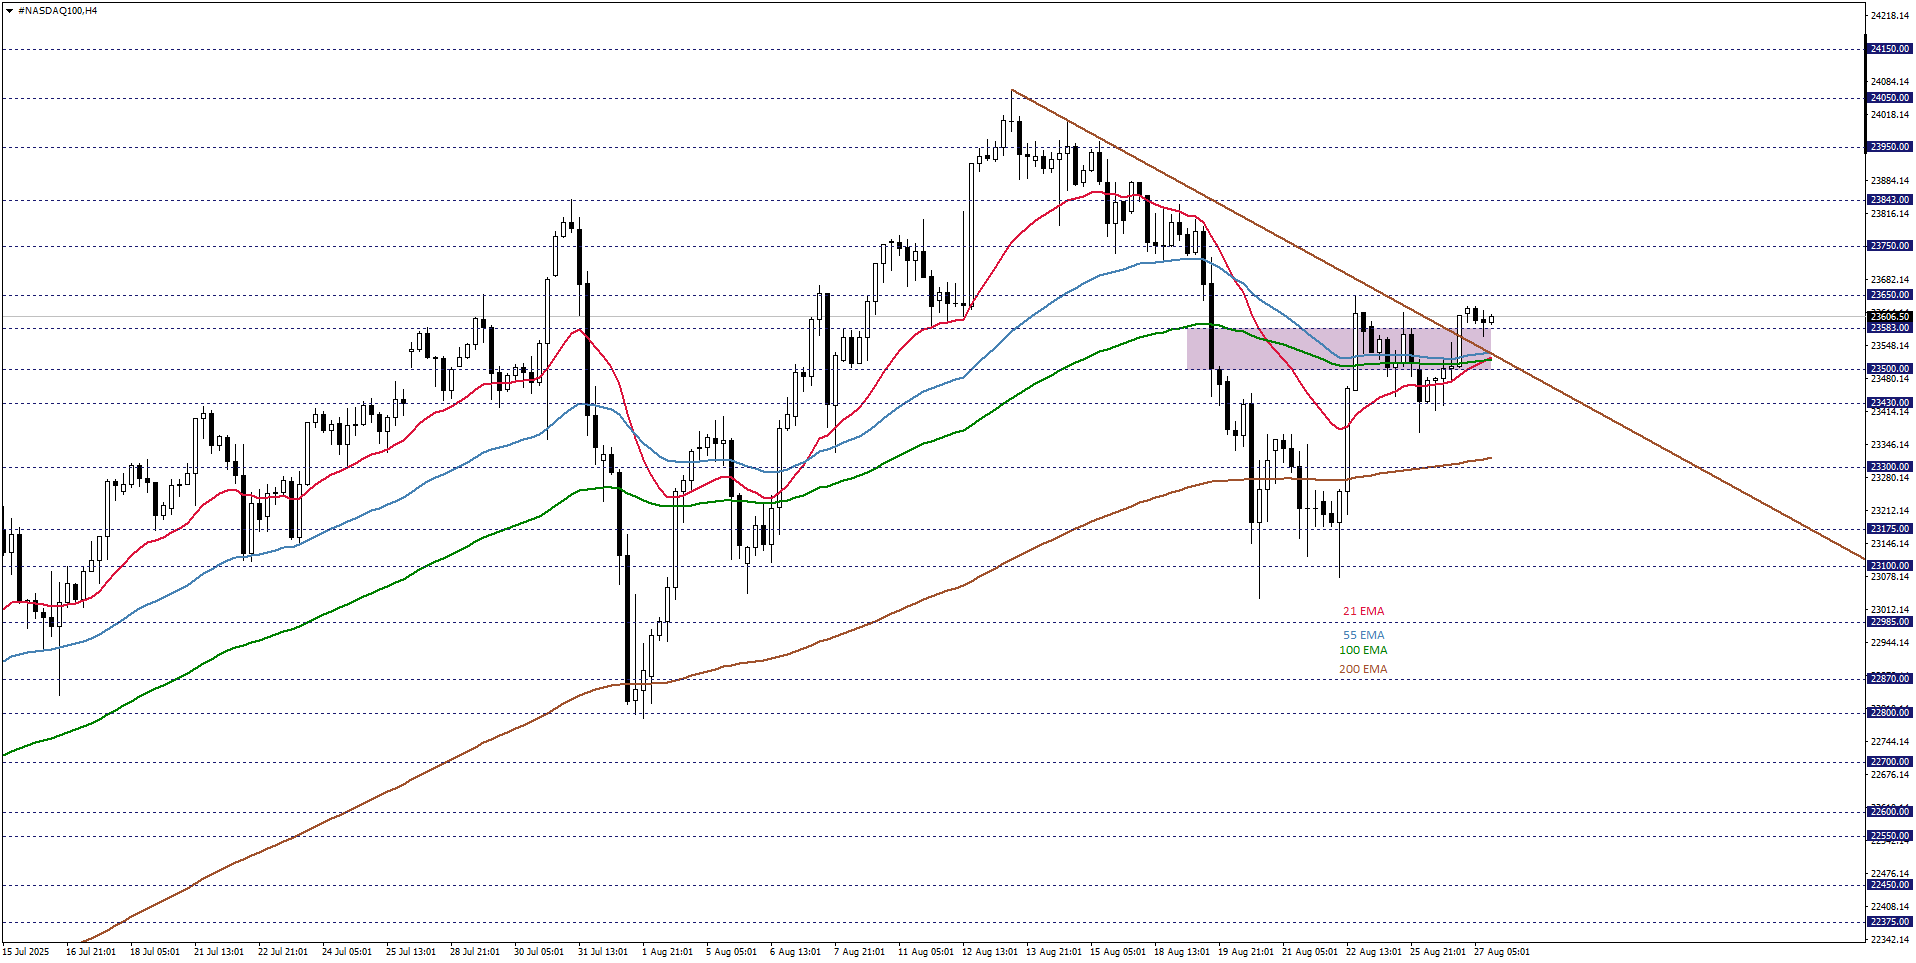
Task: Select the 22700.00 price level label
Action: (x=1889, y=762)
